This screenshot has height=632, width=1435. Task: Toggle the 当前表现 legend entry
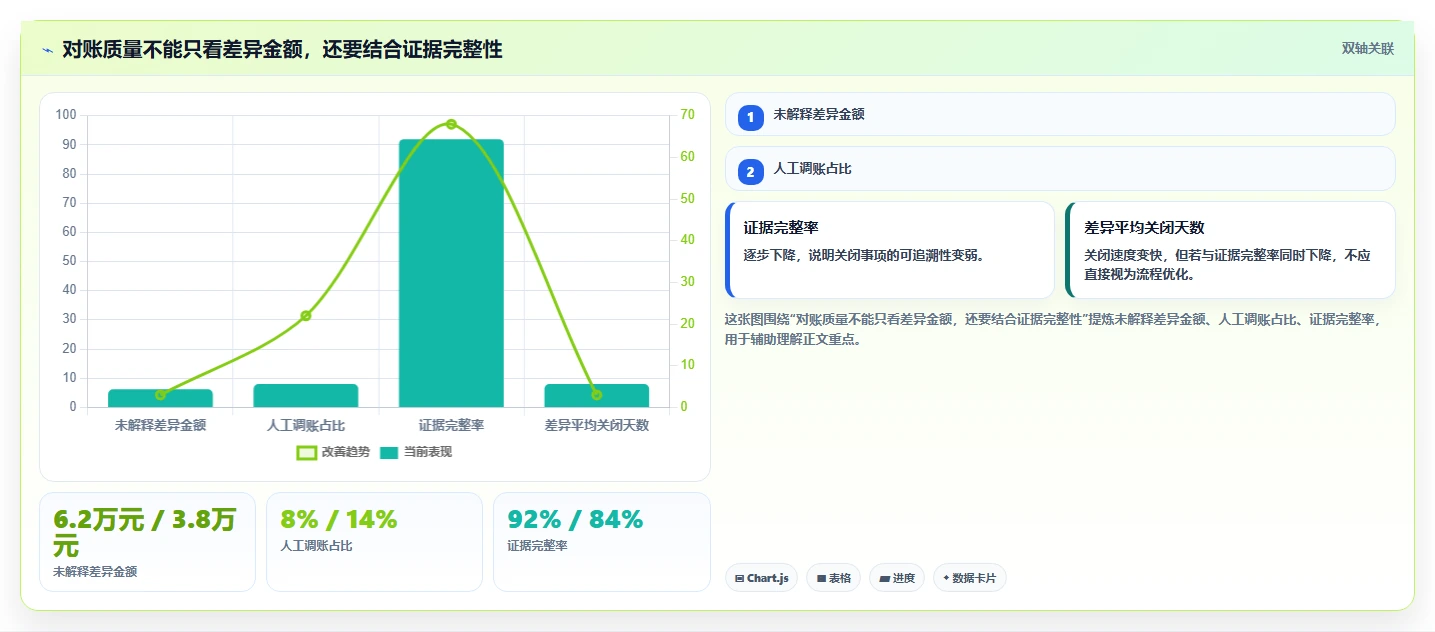click(x=416, y=452)
